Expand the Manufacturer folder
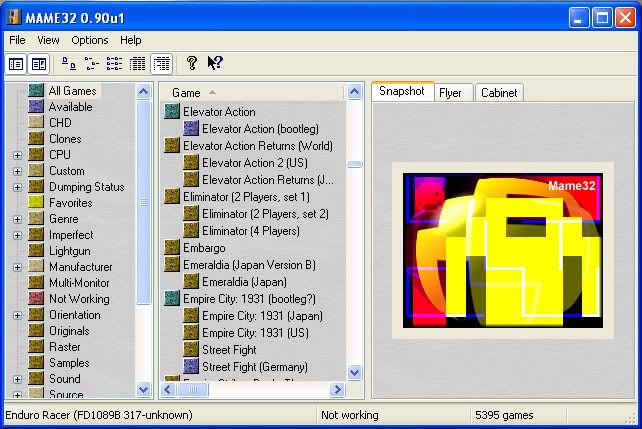Viewport: 642px width, 429px height. 17,267
